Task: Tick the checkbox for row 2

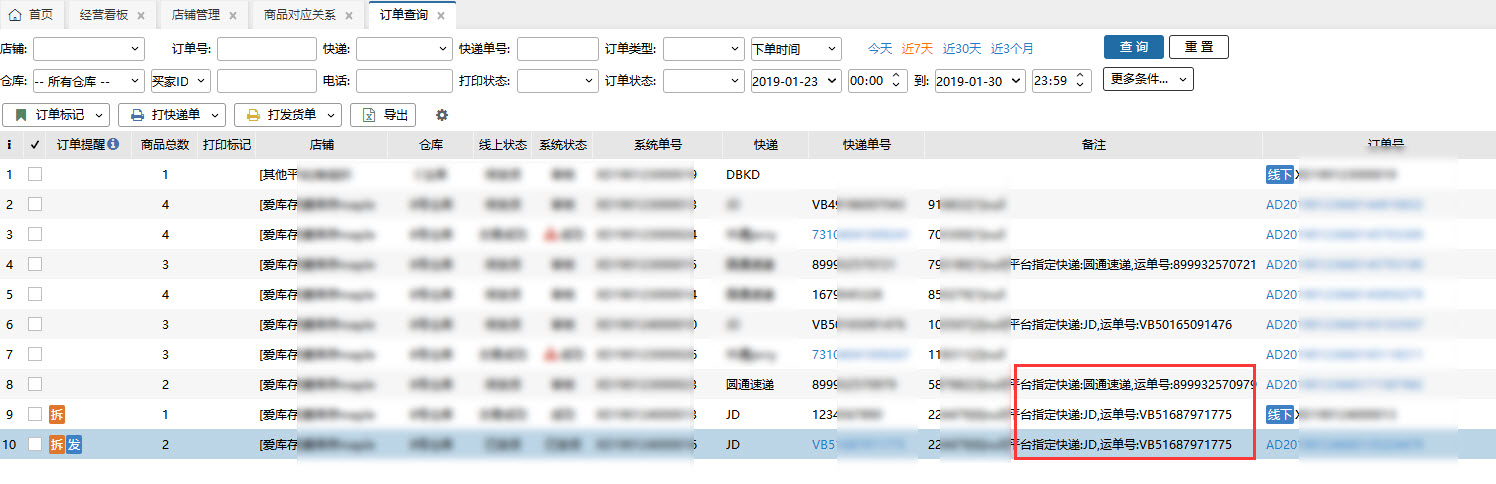Action: [x=35, y=204]
